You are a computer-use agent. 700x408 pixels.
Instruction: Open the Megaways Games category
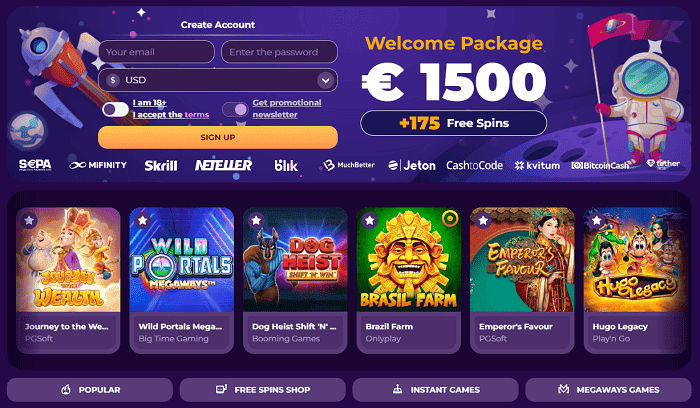[x=608, y=390]
